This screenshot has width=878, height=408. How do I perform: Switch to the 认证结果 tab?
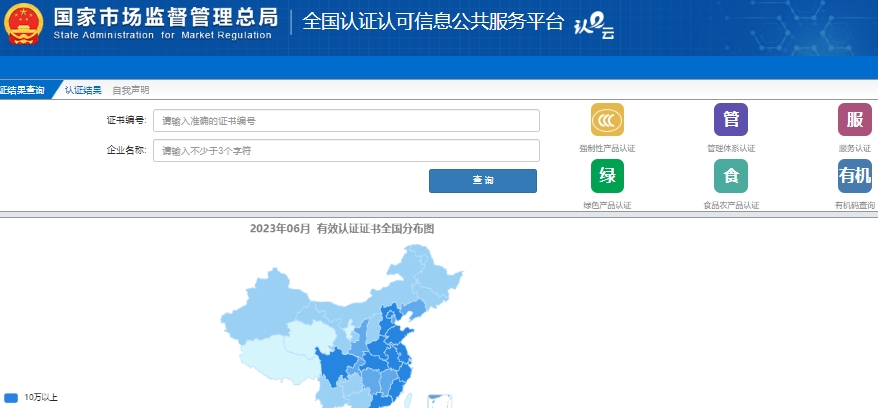[83, 90]
